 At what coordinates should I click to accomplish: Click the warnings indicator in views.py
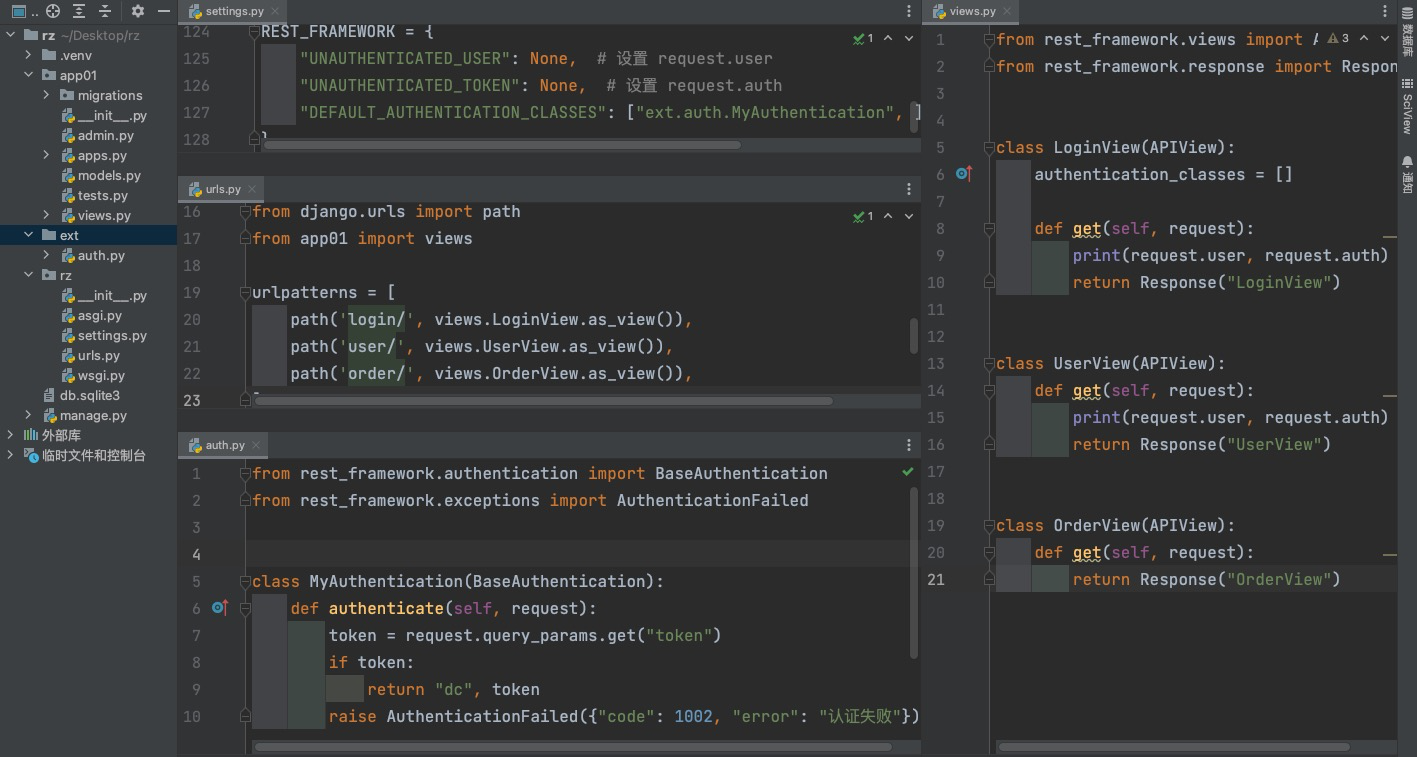[x=1338, y=38]
